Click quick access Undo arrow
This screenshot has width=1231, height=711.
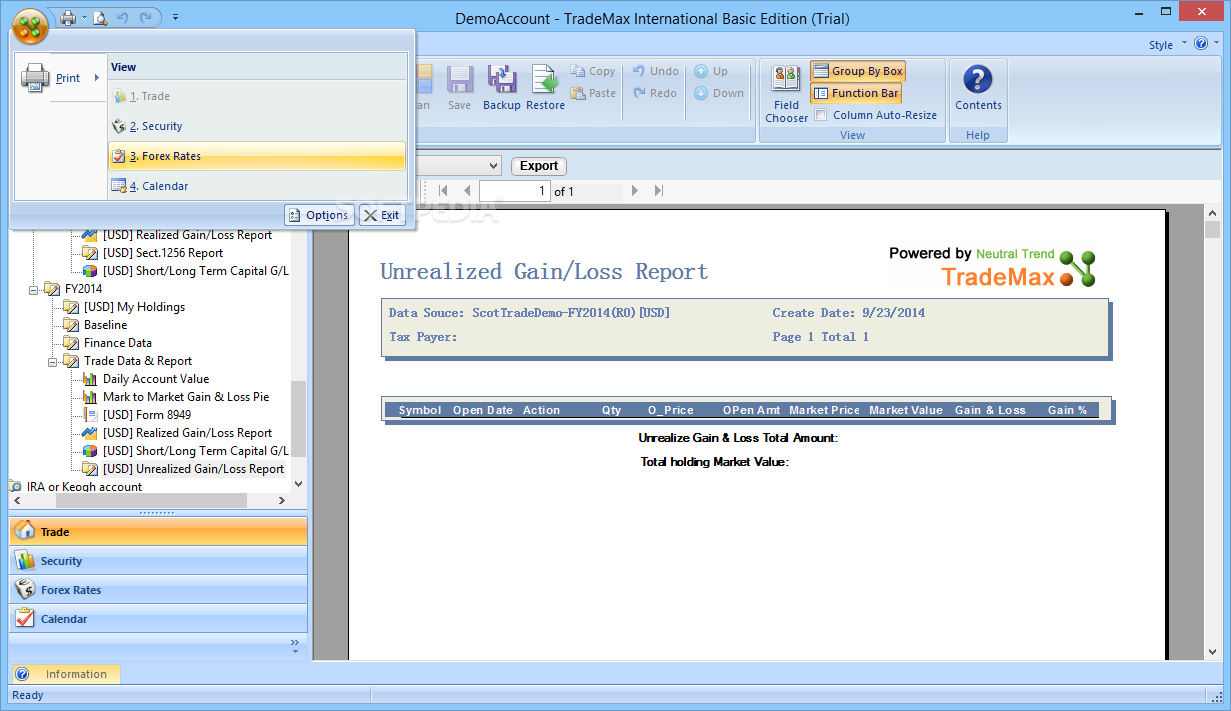(123, 17)
